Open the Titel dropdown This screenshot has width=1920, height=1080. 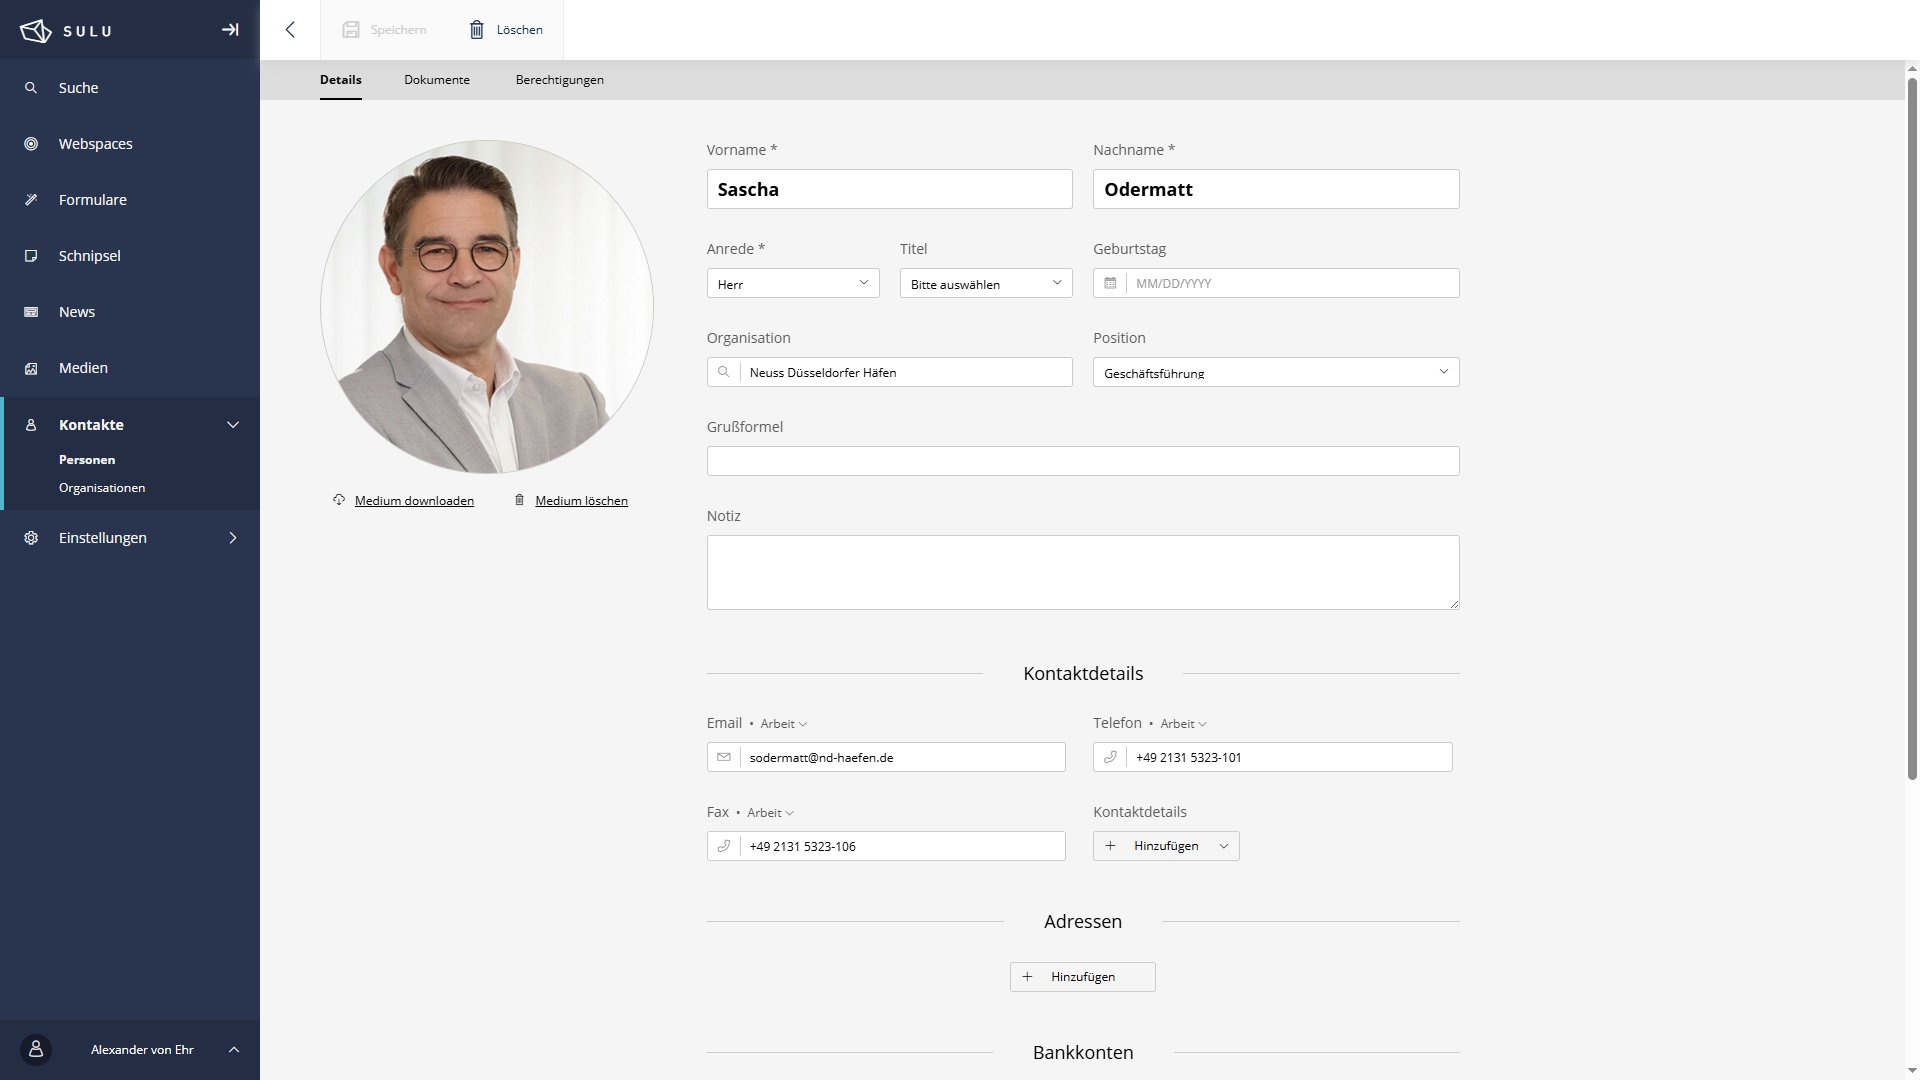point(985,284)
